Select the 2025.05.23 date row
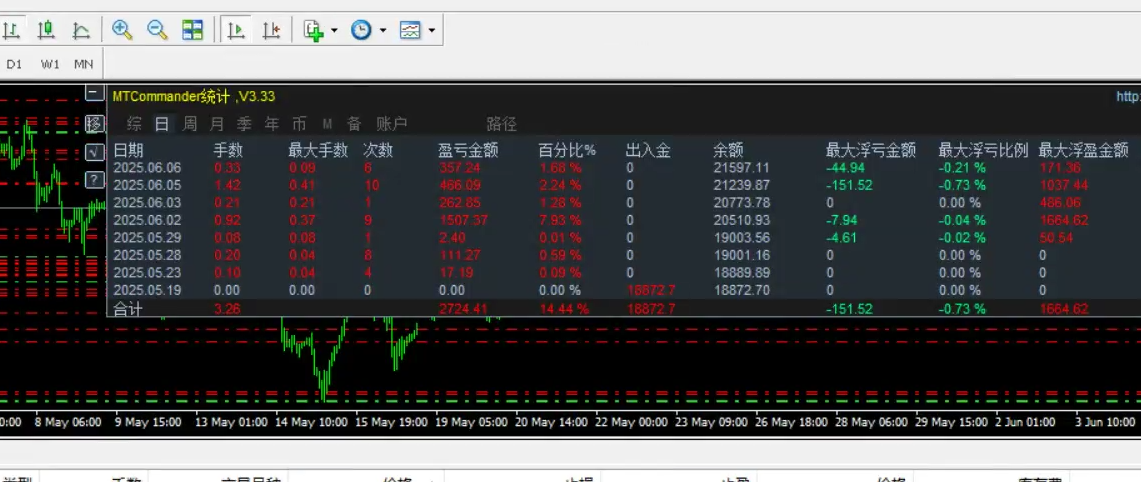 click(148, 272)
